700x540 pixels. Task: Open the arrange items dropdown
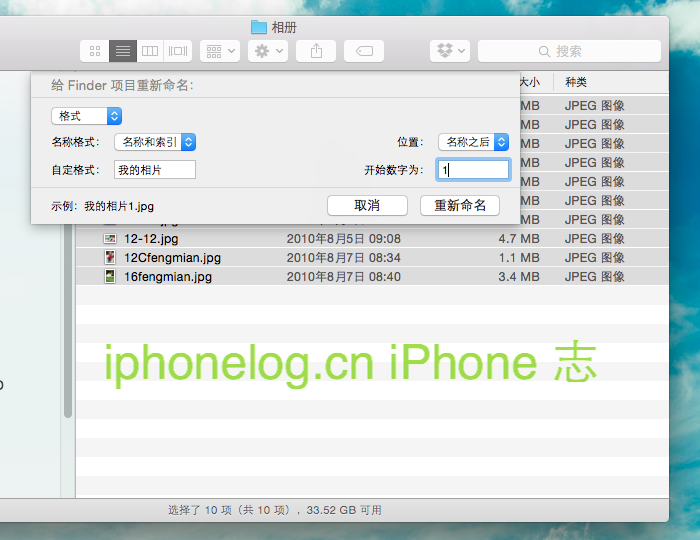point(220,51)
